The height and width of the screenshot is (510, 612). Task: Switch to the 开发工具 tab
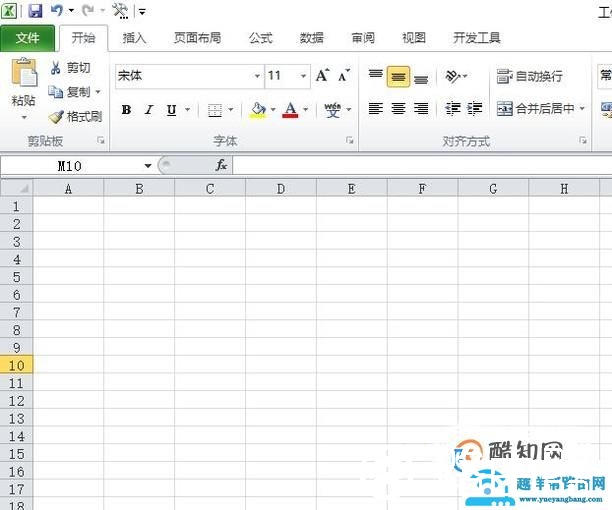pos(477,38)
